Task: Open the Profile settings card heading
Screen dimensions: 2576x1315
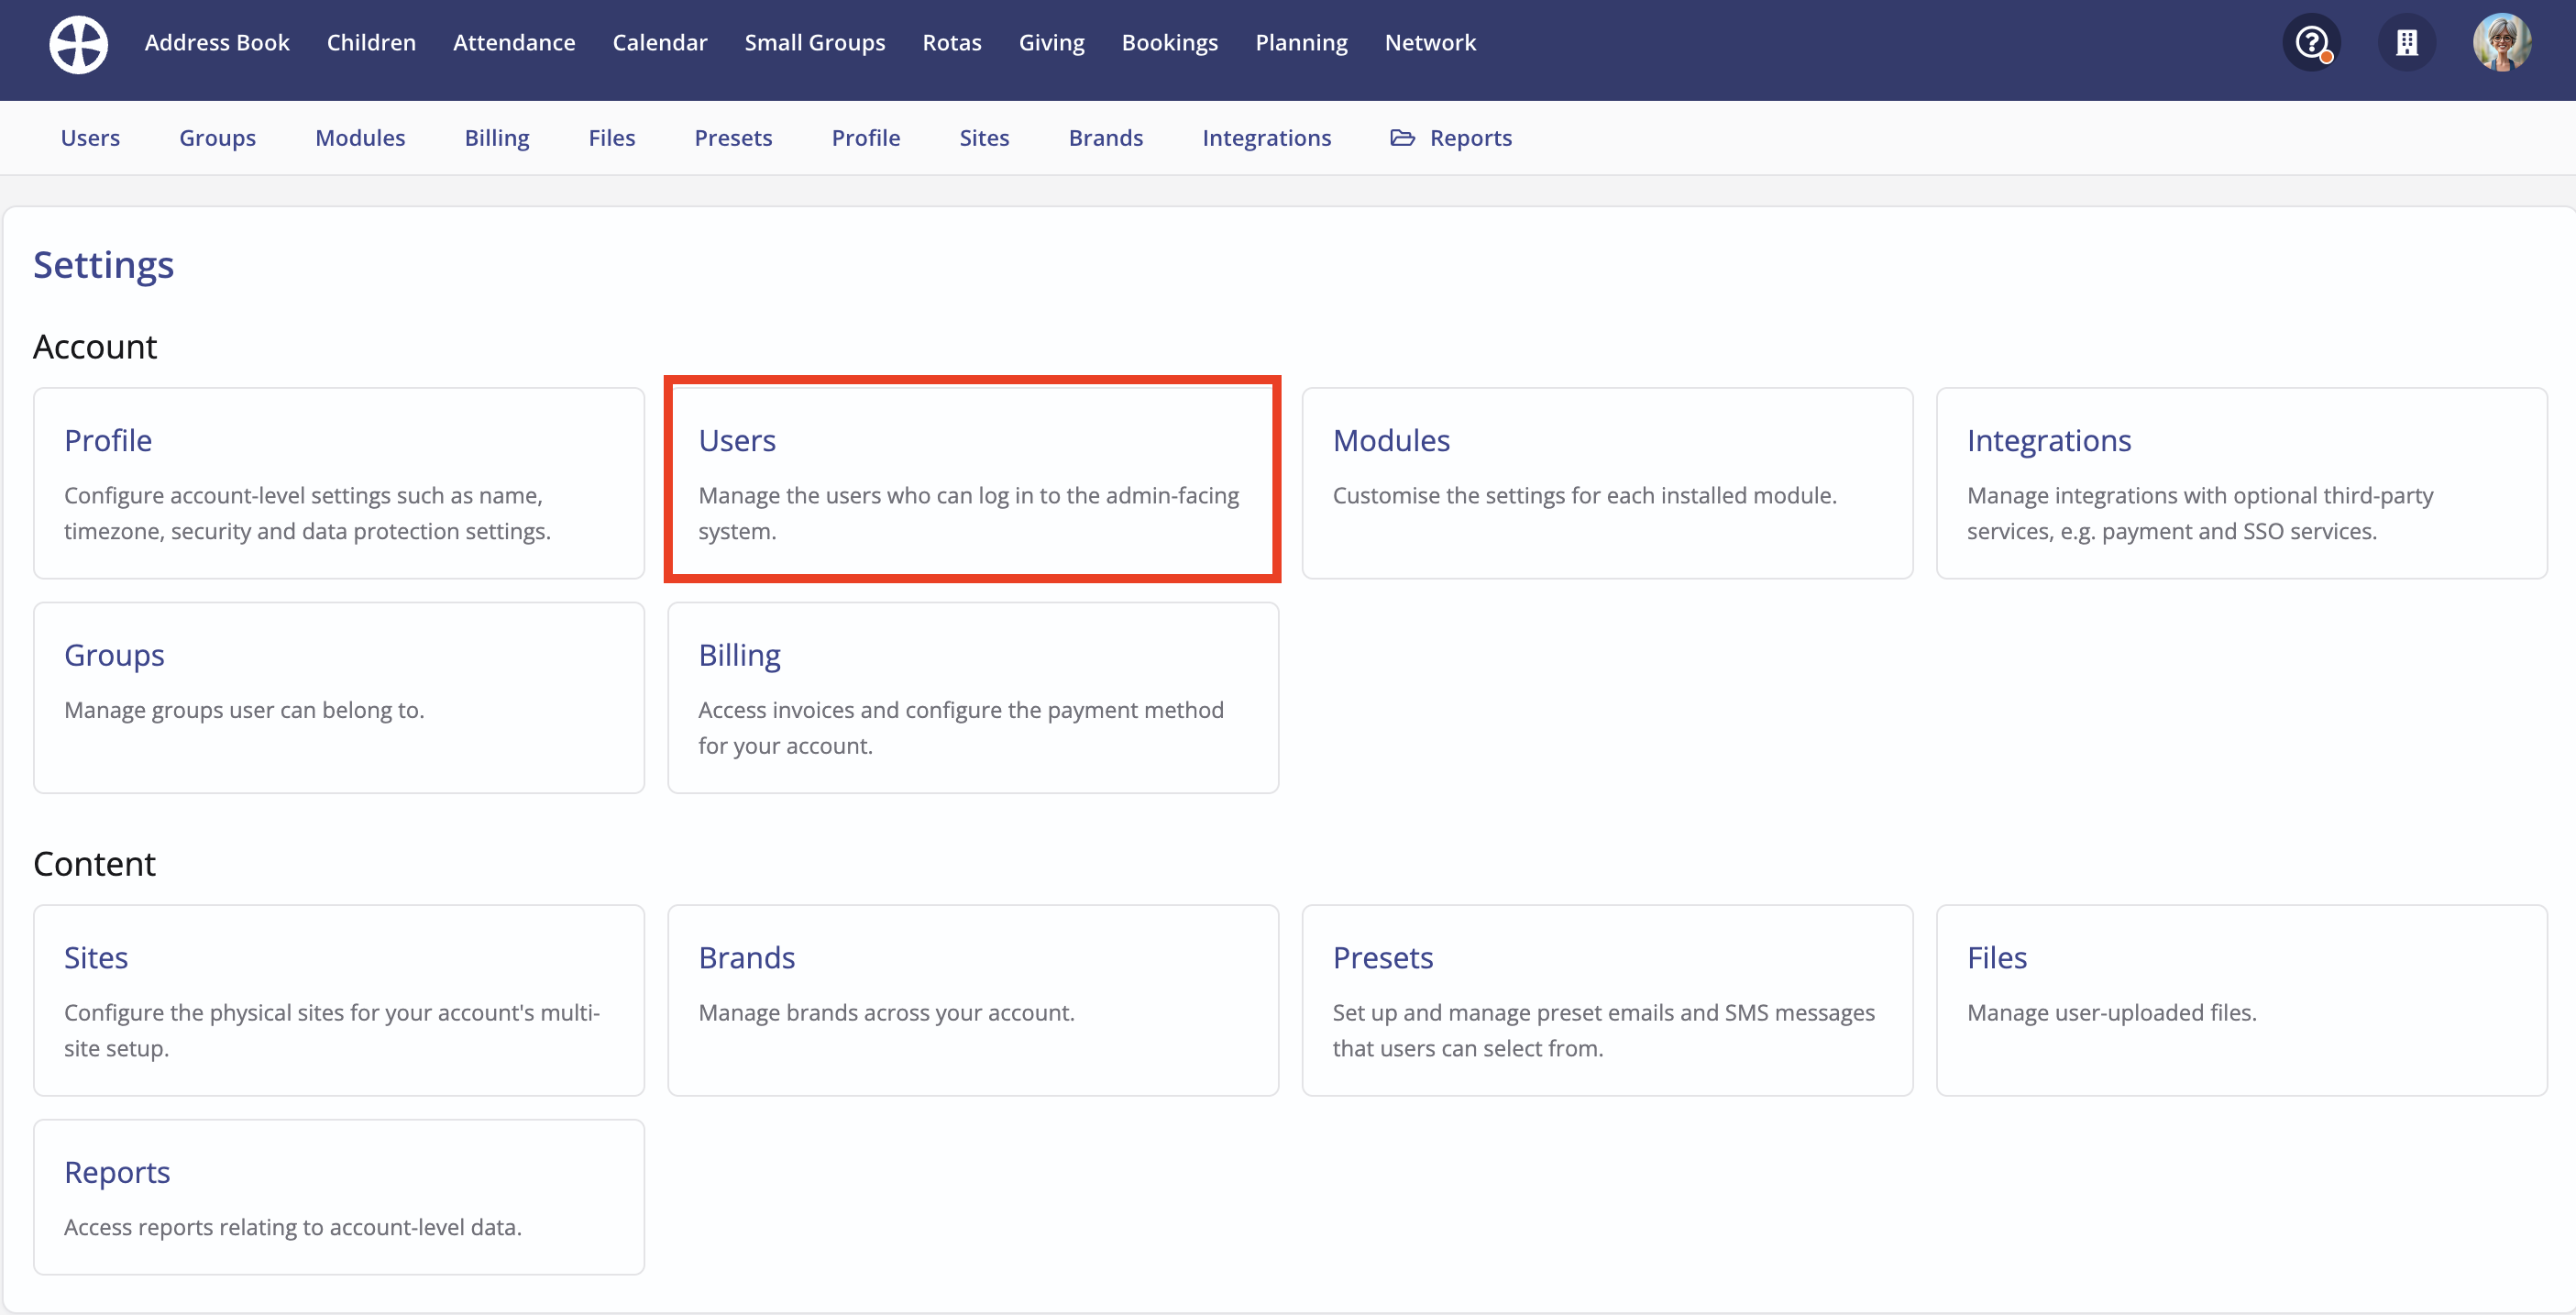Action: click(108, 440)
